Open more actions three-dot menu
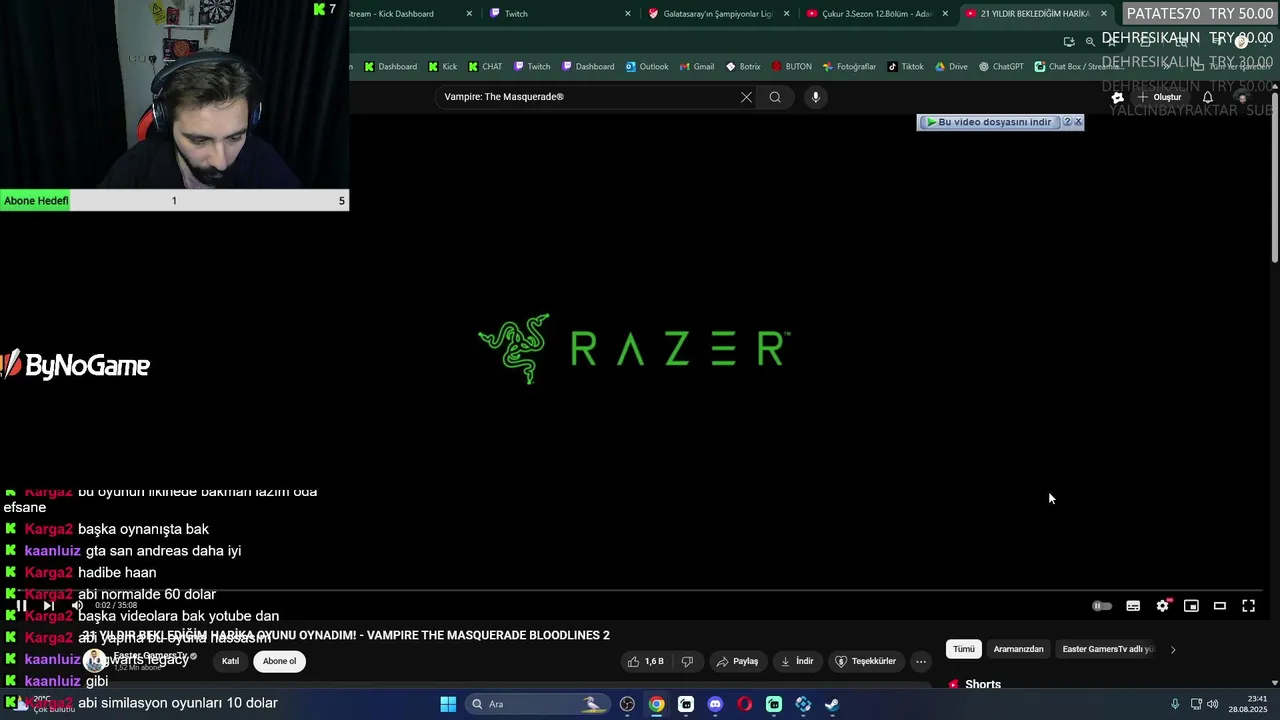Image resolution: width=1280 pixels, height=720 pixels. point(921,661)
